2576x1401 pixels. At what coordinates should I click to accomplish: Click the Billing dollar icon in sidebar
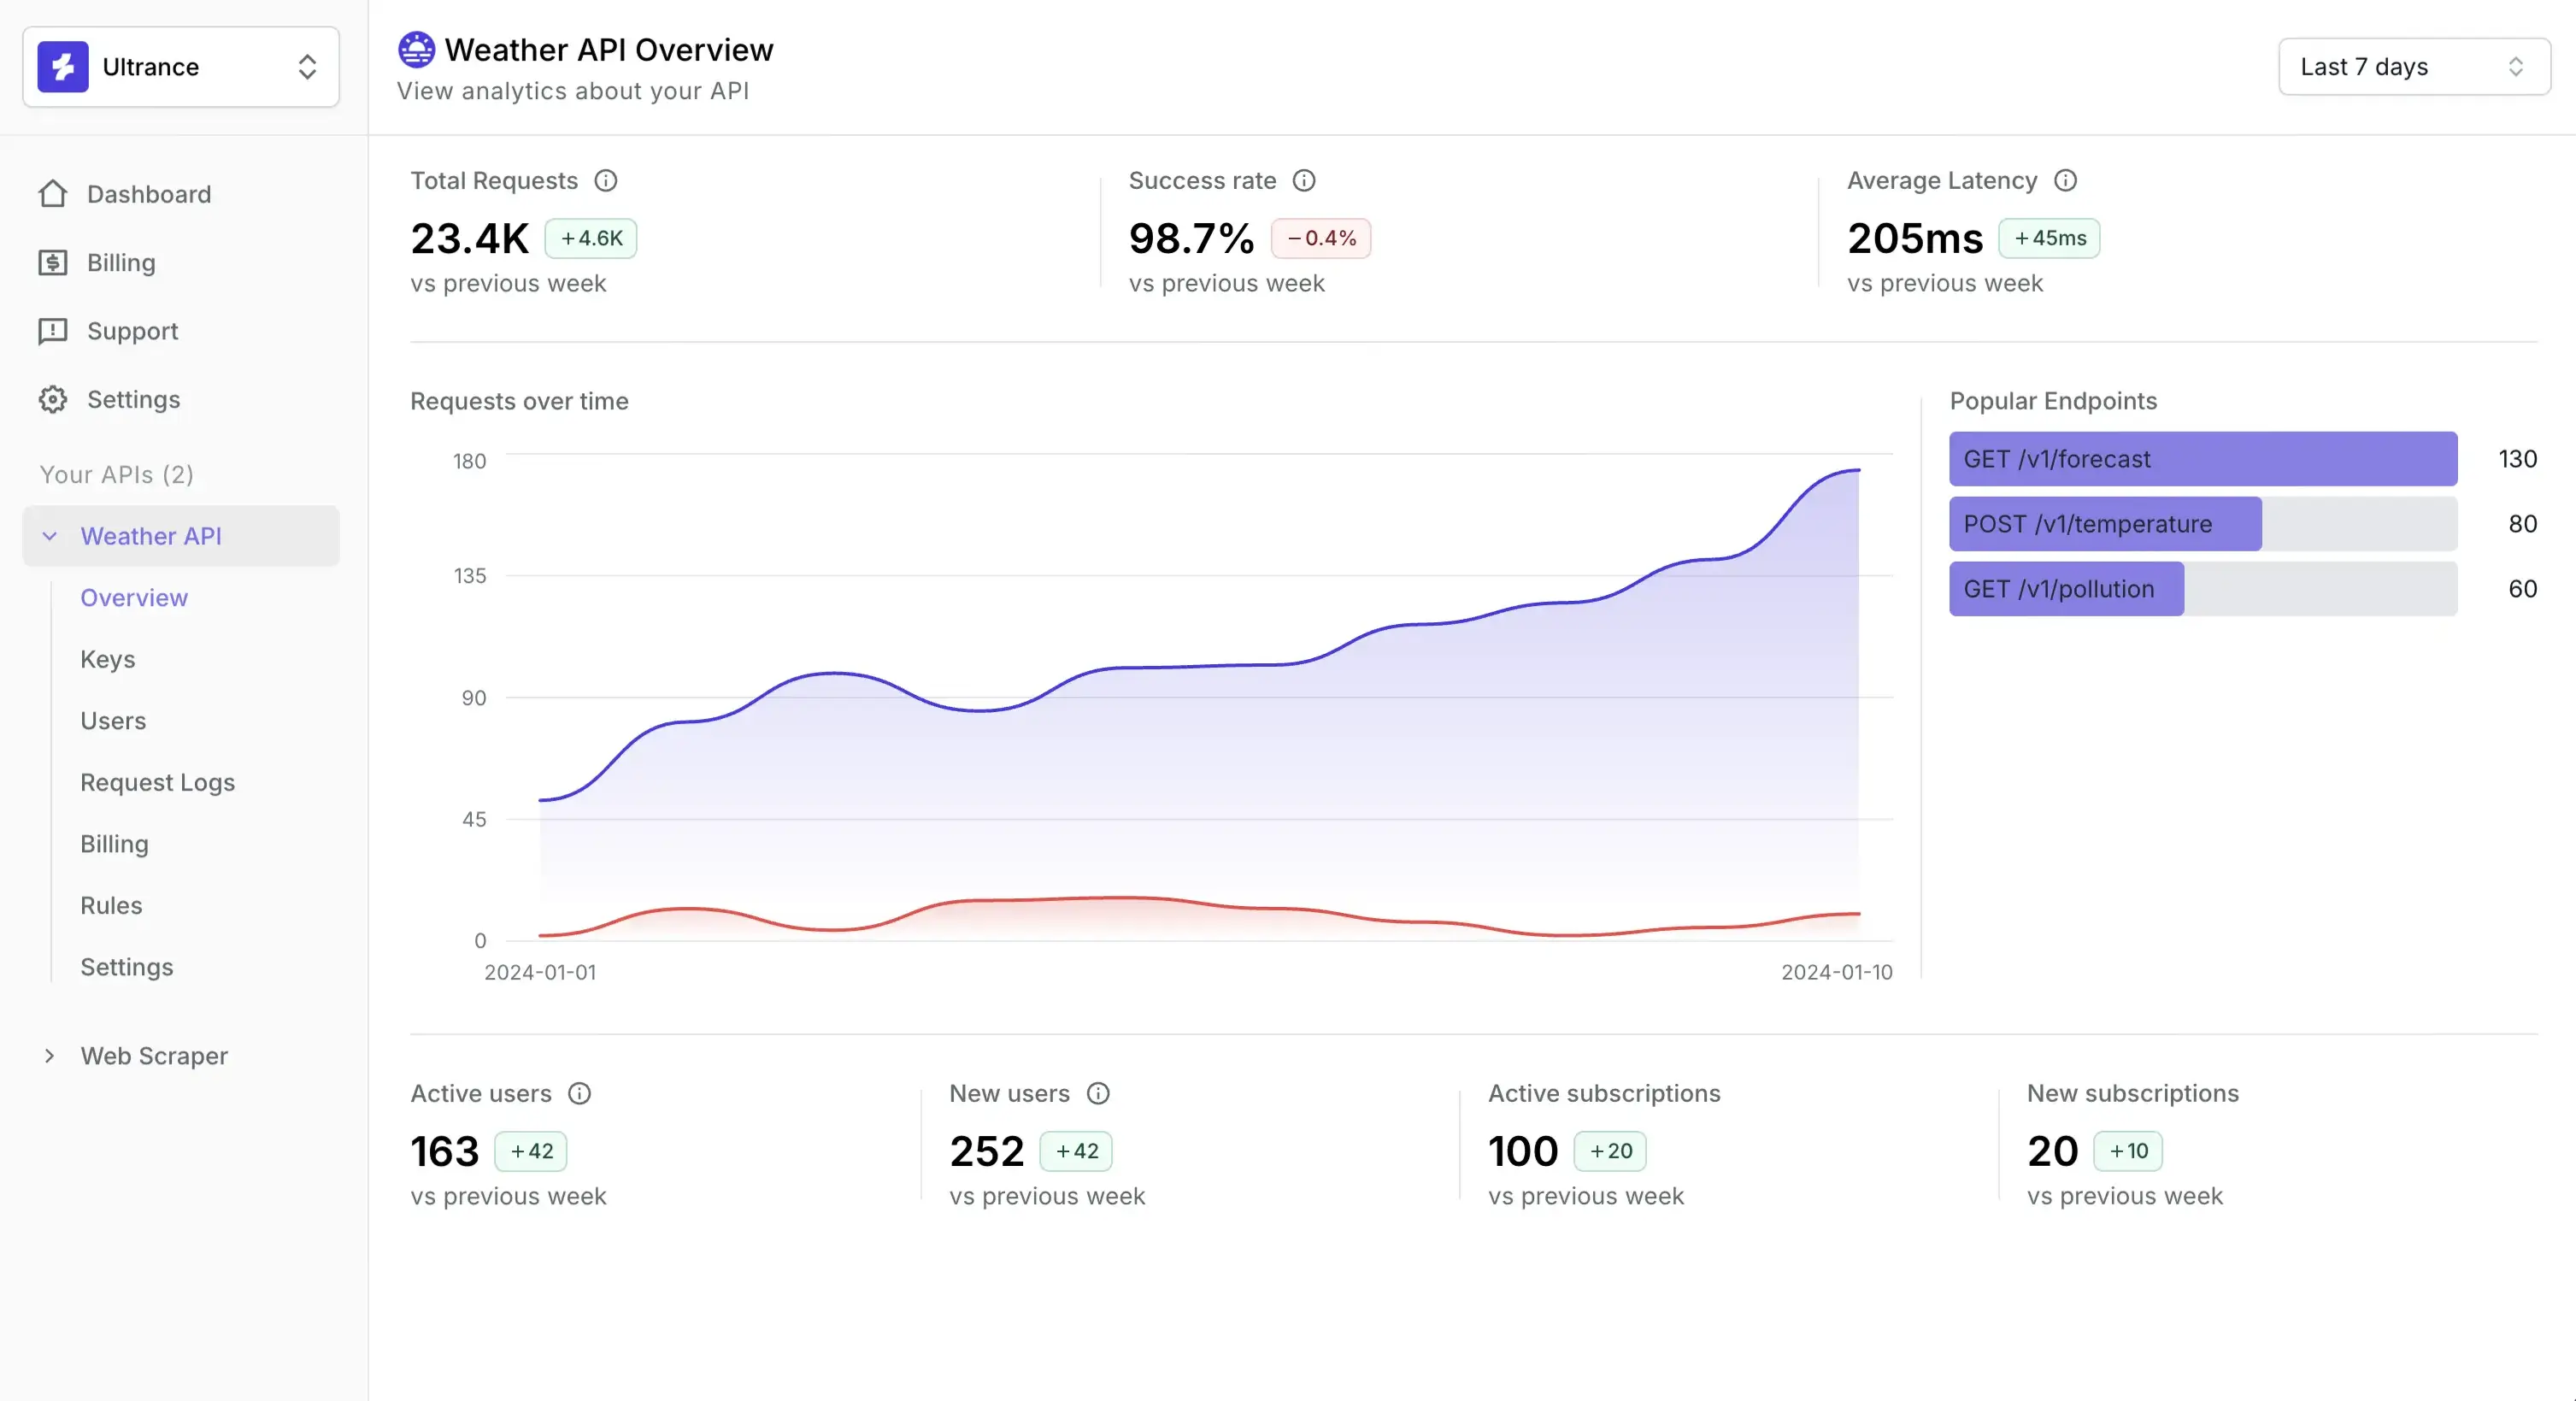coord(53,262)
